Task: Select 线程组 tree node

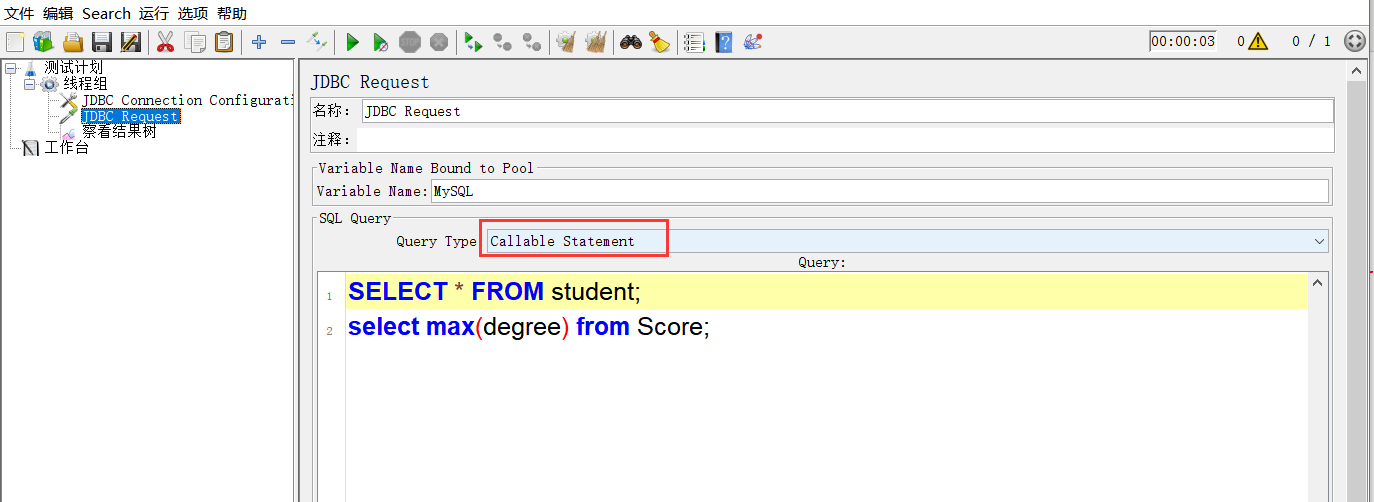Action: (x=85, y=83)
